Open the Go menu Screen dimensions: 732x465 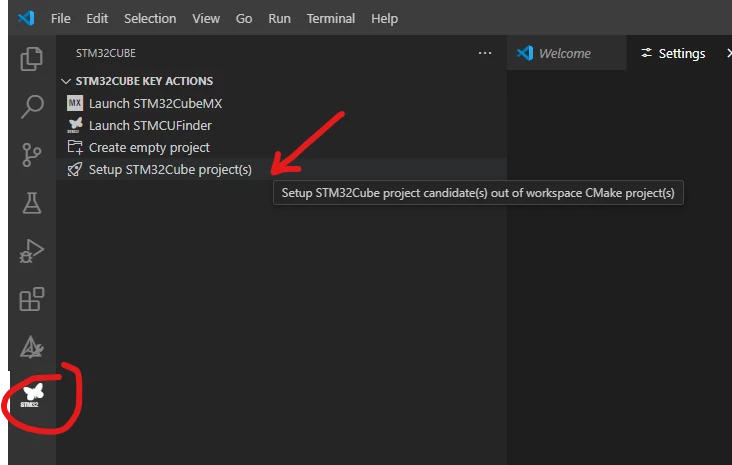tap(244, 18)
